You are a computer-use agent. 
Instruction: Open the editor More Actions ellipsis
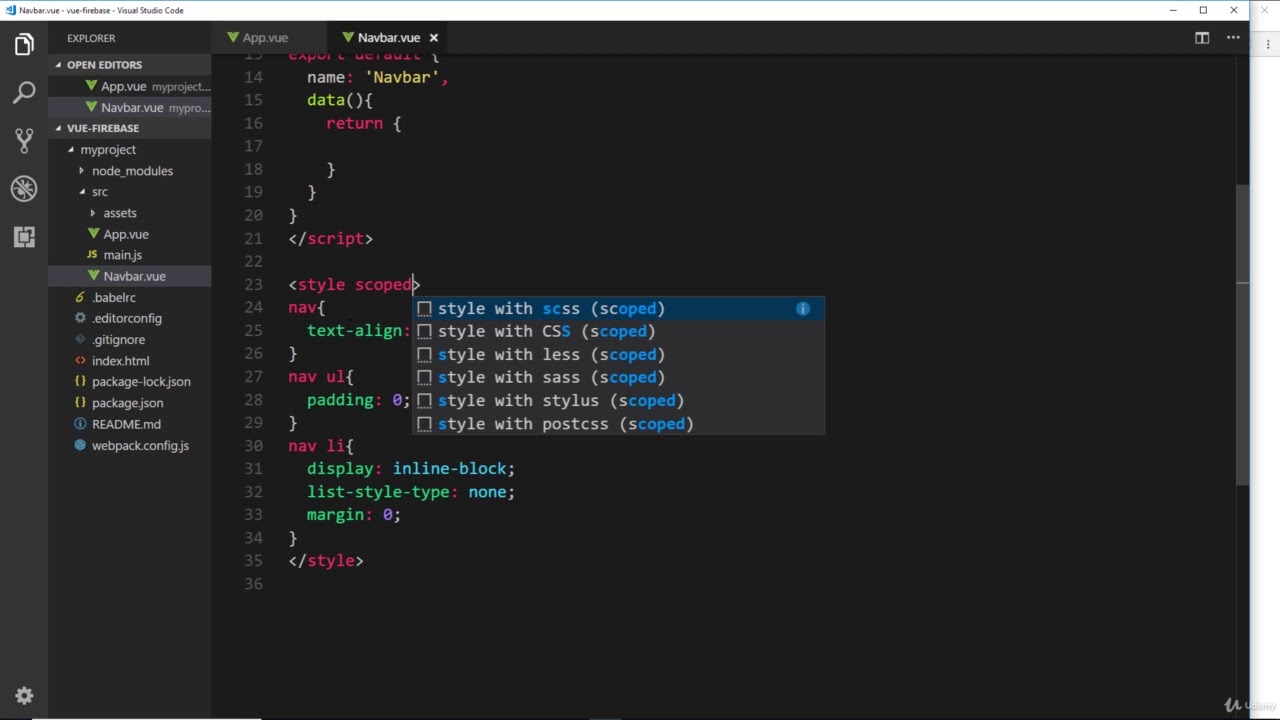coord(1234,38)
